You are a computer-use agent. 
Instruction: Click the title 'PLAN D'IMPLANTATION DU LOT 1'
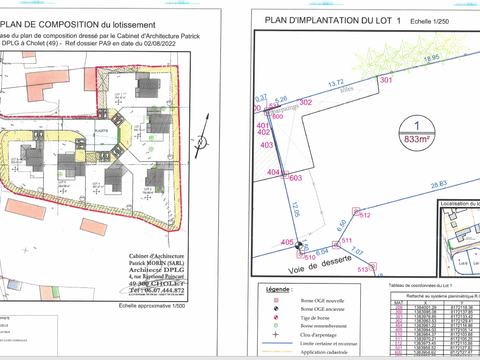(x=333, y=20)
